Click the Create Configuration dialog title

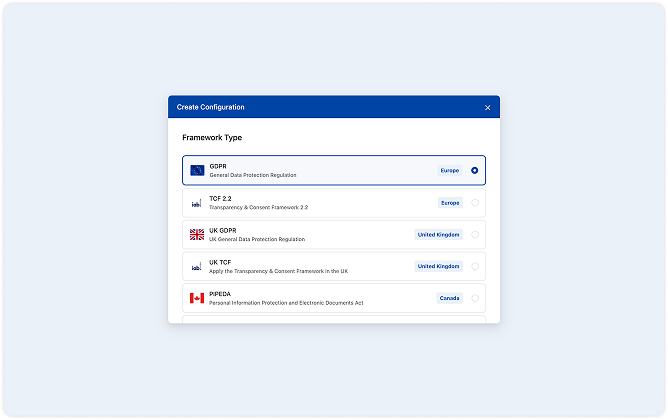pos(210,107)
